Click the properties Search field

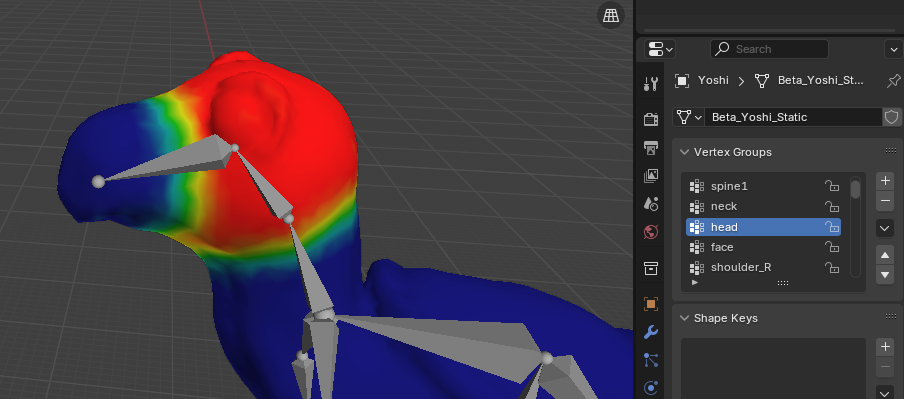coord(769,49)
